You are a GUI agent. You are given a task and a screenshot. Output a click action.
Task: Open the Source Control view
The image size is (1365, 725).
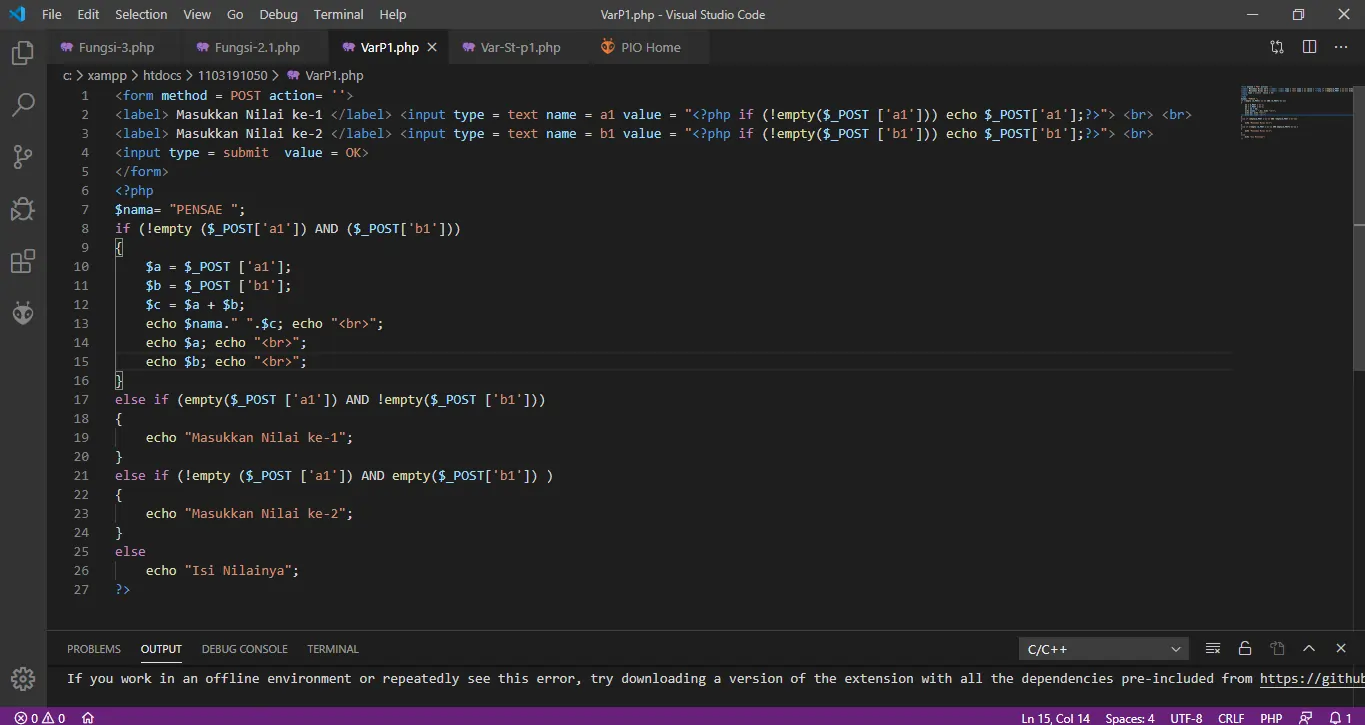pos(22,157)
